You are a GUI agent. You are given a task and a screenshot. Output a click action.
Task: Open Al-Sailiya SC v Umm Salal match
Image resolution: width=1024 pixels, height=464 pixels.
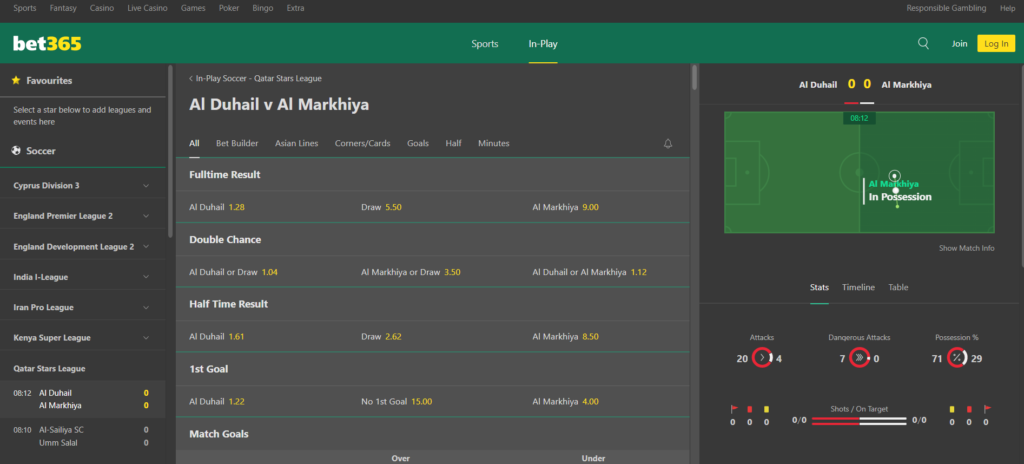[82, 436]
